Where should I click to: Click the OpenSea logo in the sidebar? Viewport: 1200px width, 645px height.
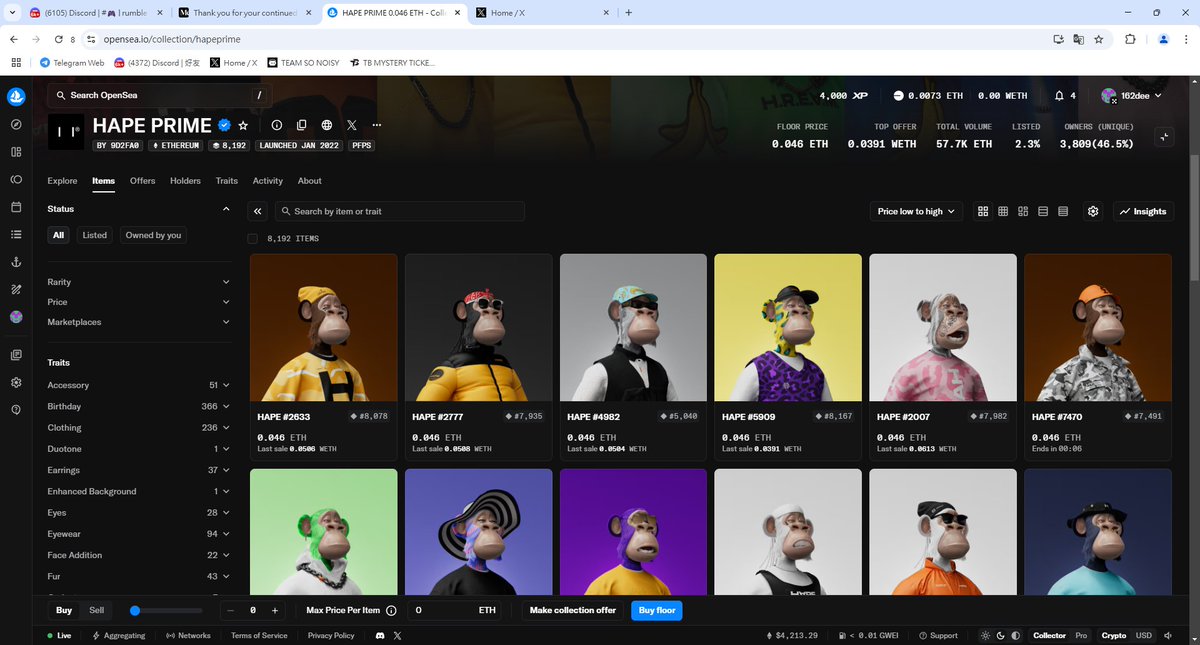pos(16,97)
